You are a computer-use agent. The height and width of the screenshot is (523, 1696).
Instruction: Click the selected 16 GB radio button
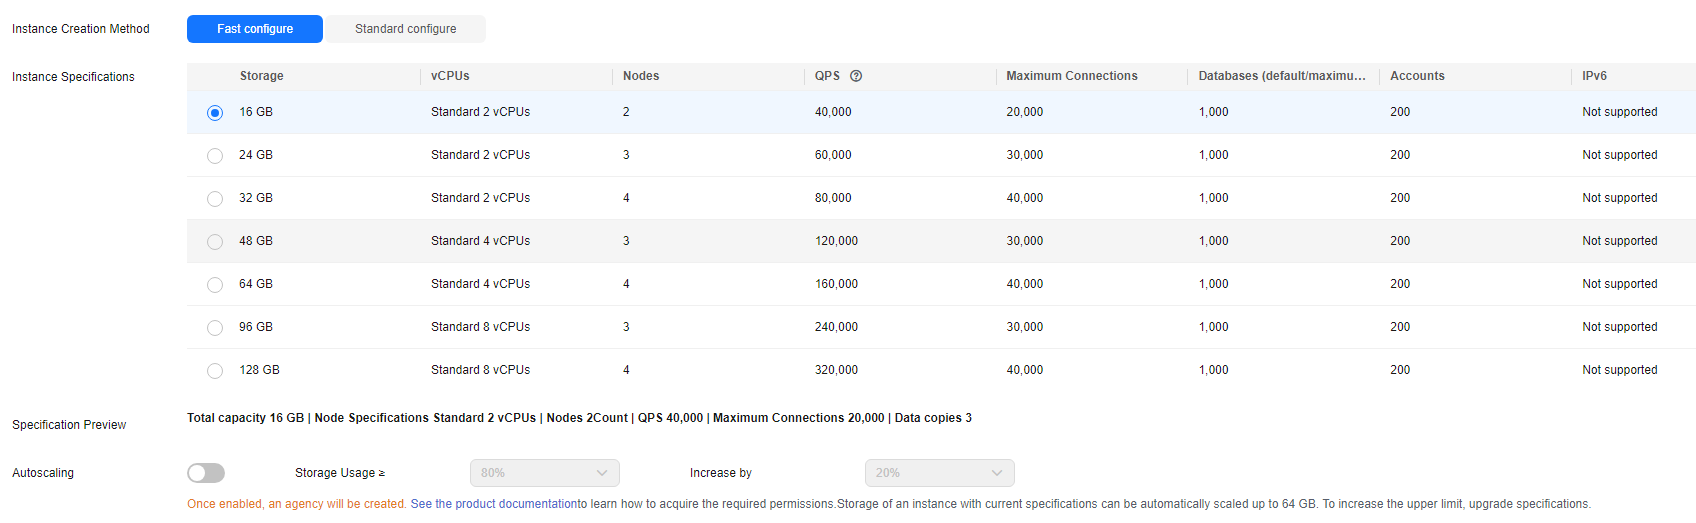215,113
